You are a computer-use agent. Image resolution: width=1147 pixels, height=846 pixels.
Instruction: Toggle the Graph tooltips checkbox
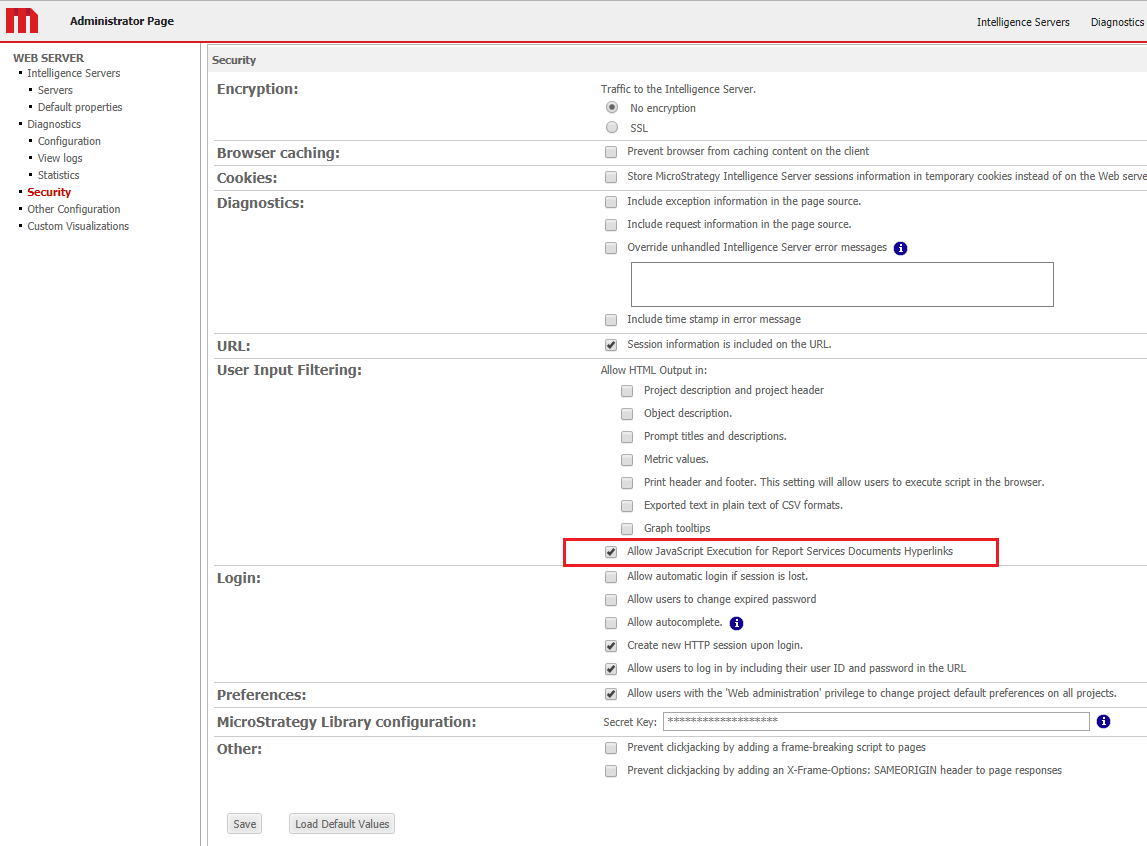pos(627,528)
